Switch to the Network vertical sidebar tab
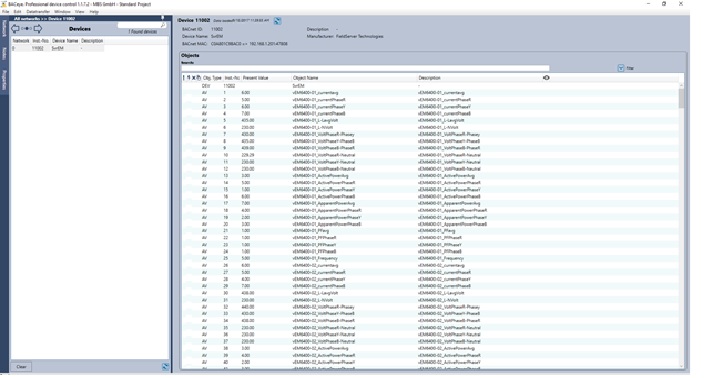This screenshot has height=378, width=718. coord(4,28)
